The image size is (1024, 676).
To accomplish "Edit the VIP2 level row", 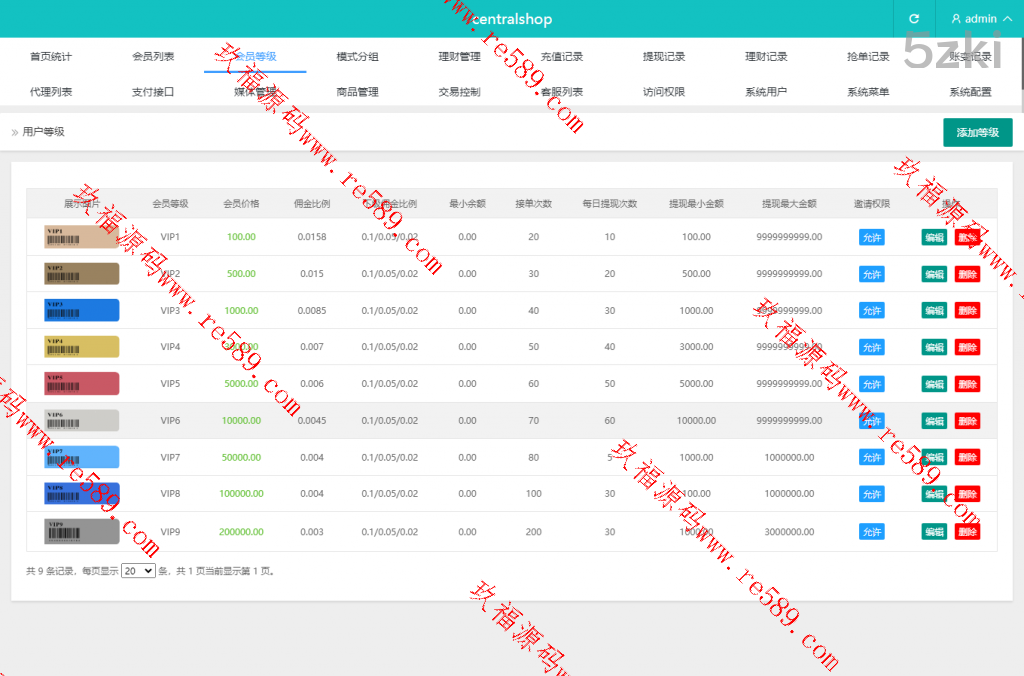I will click(934, 274).
